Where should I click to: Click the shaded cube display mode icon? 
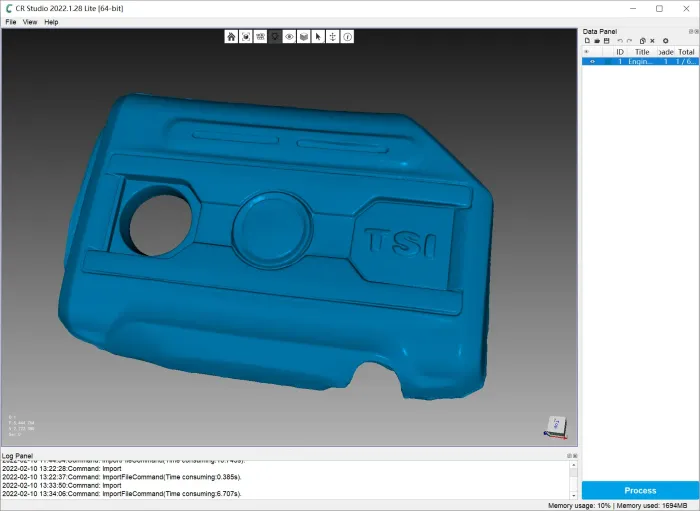304,37
